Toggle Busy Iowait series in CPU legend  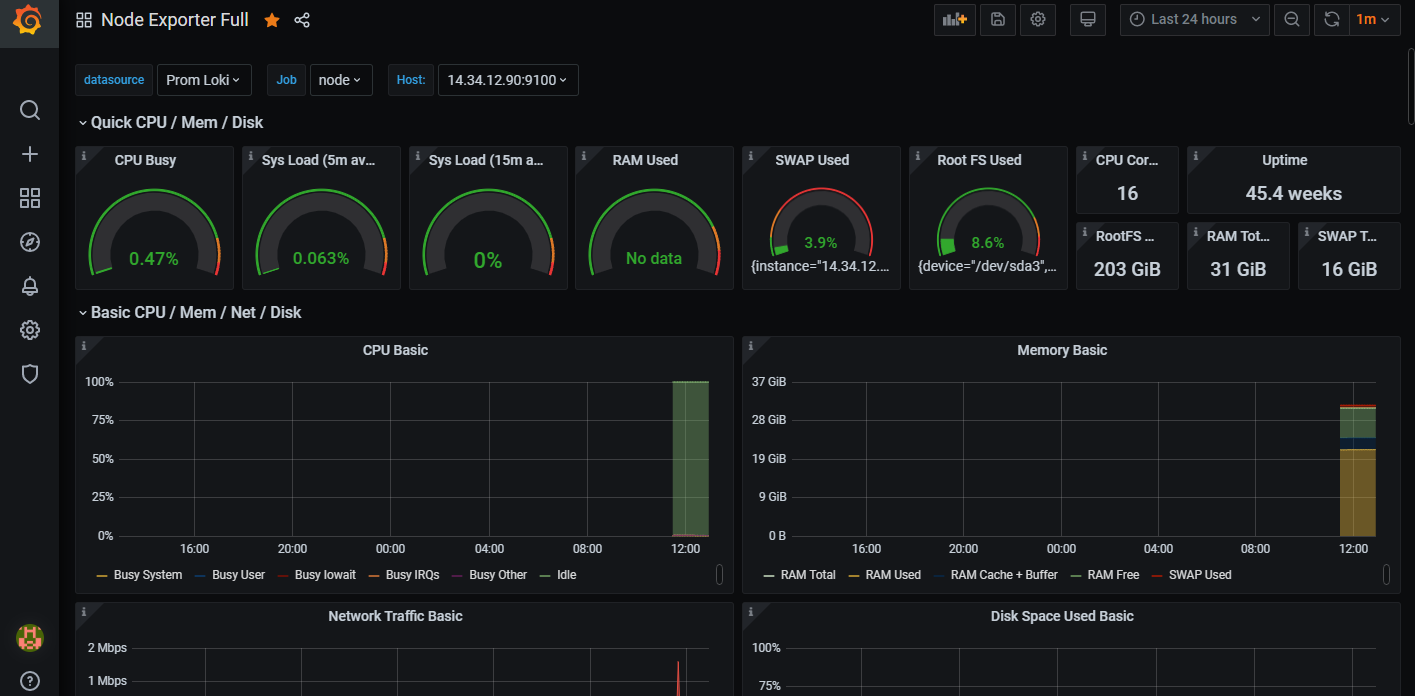click(325, 575)
